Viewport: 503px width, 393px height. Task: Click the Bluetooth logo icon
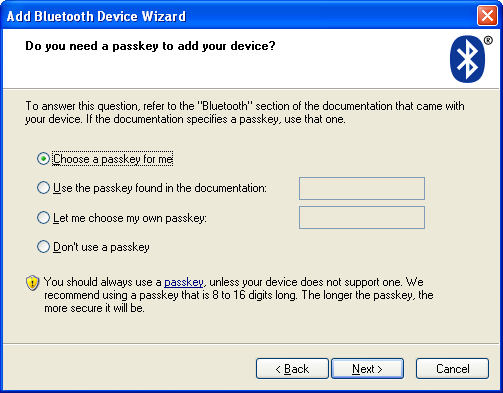(x=467, y=59)
